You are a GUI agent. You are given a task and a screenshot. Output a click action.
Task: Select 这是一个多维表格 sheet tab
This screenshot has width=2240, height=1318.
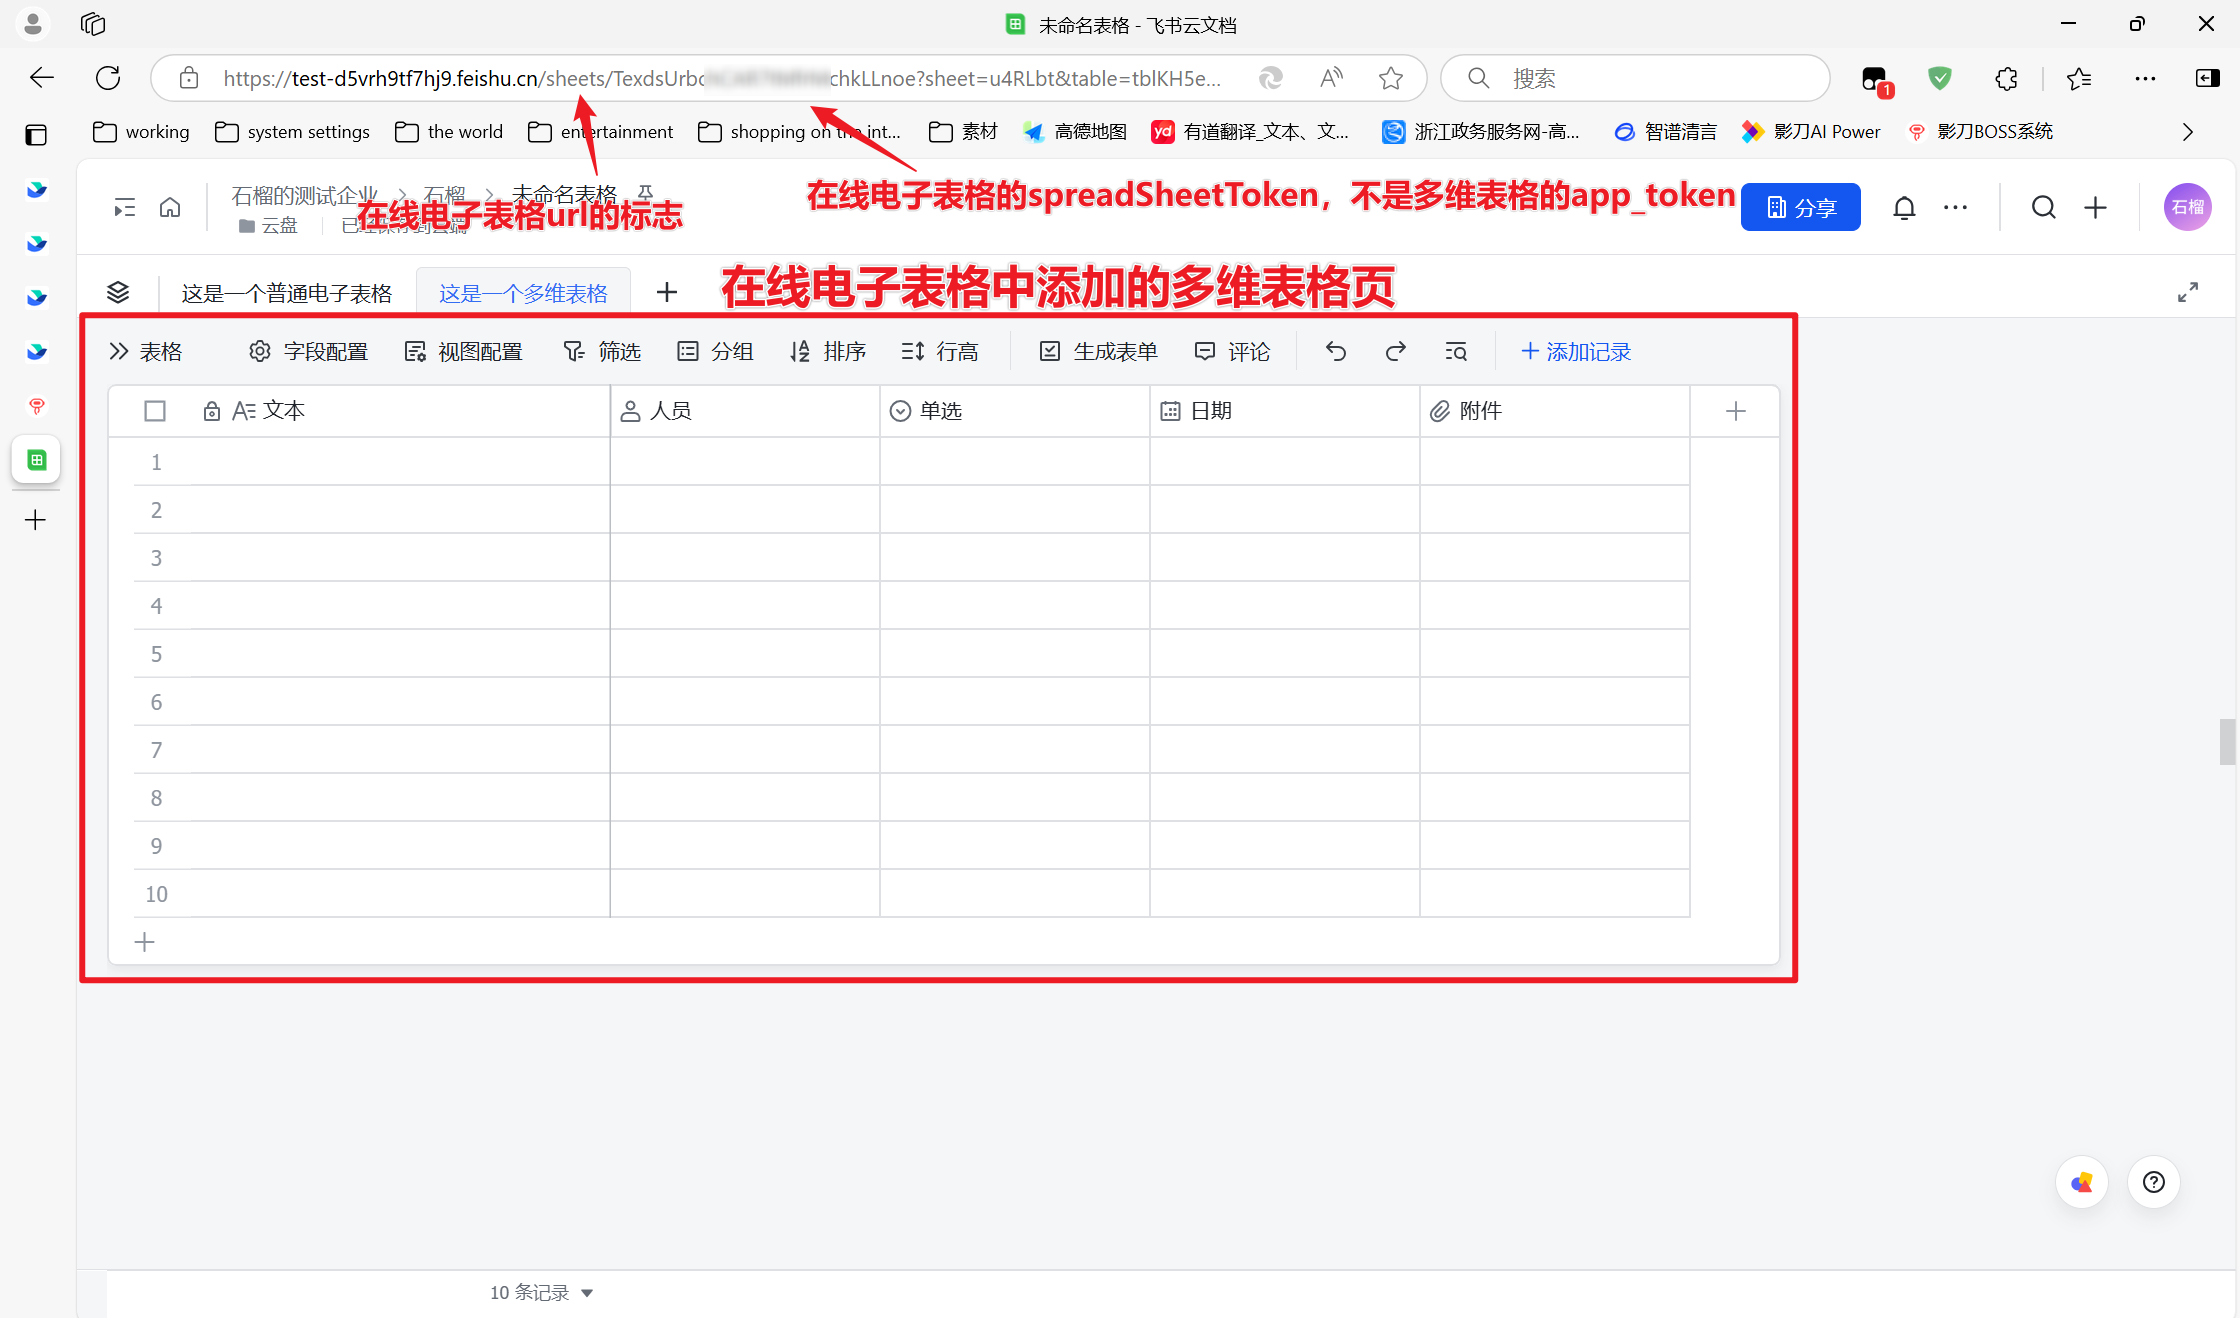pos(523,293)
